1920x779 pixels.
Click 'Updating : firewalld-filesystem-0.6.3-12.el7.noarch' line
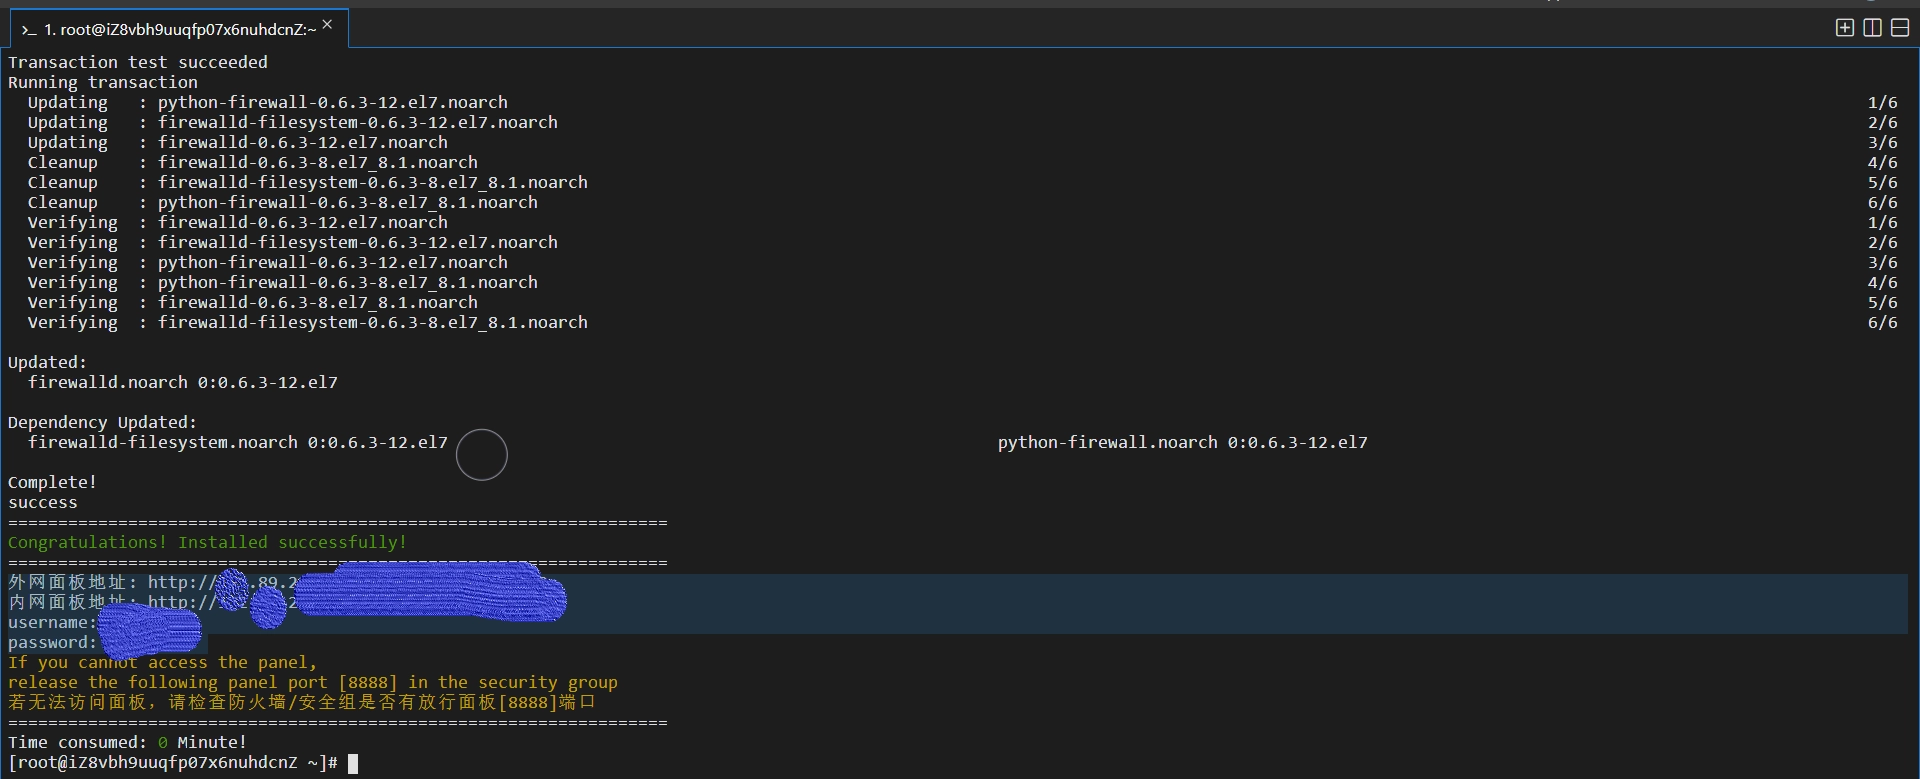(293, 122)
